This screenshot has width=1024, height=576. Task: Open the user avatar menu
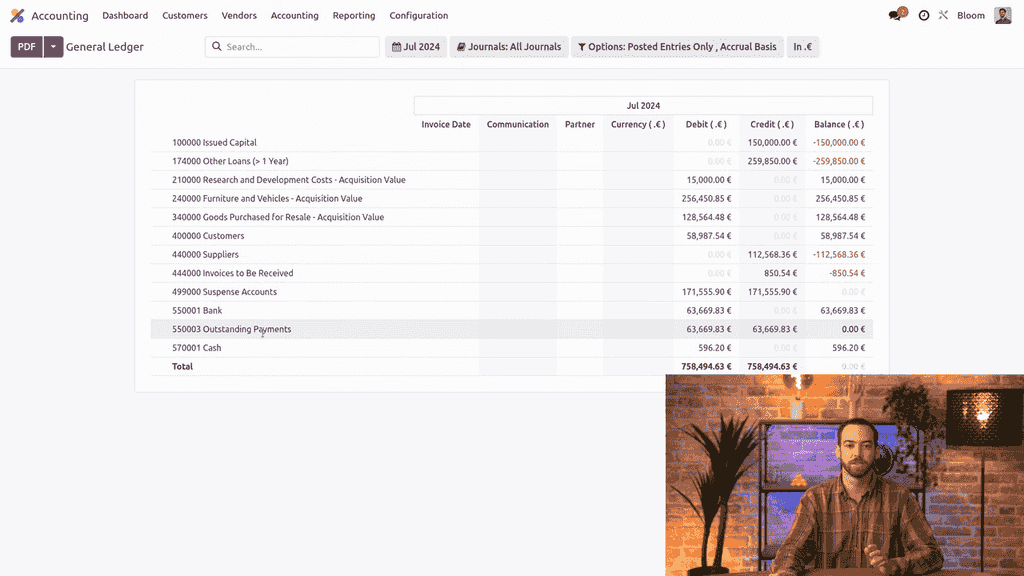coord(1002,16)
